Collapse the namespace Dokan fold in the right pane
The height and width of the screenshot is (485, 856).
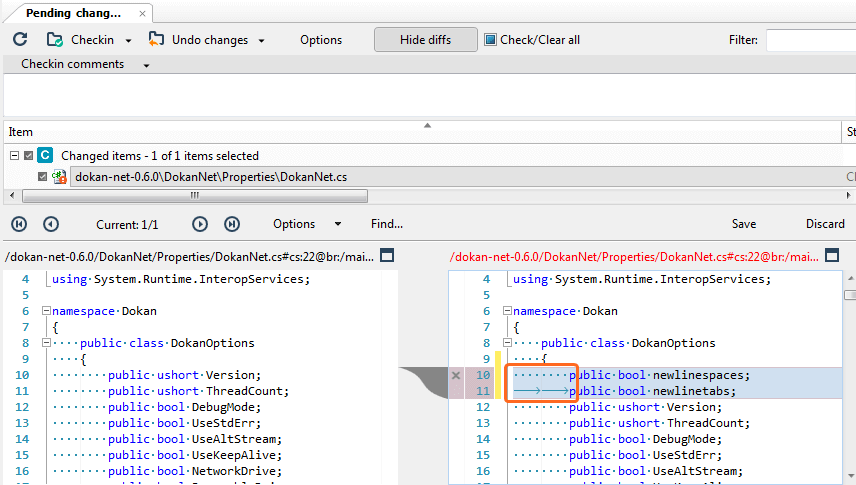[x=507, y=311]
